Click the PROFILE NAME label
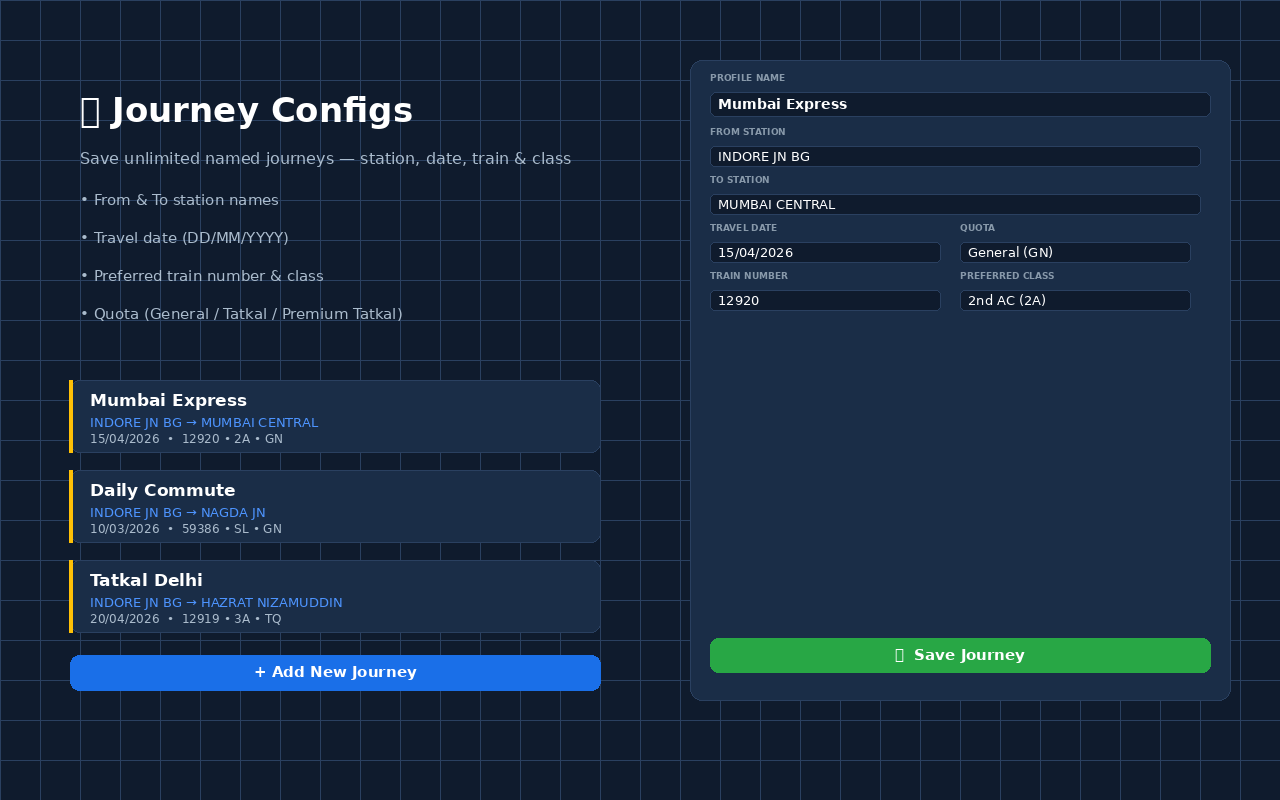Viewport: 1280px width, 800px height. point(747,78)
